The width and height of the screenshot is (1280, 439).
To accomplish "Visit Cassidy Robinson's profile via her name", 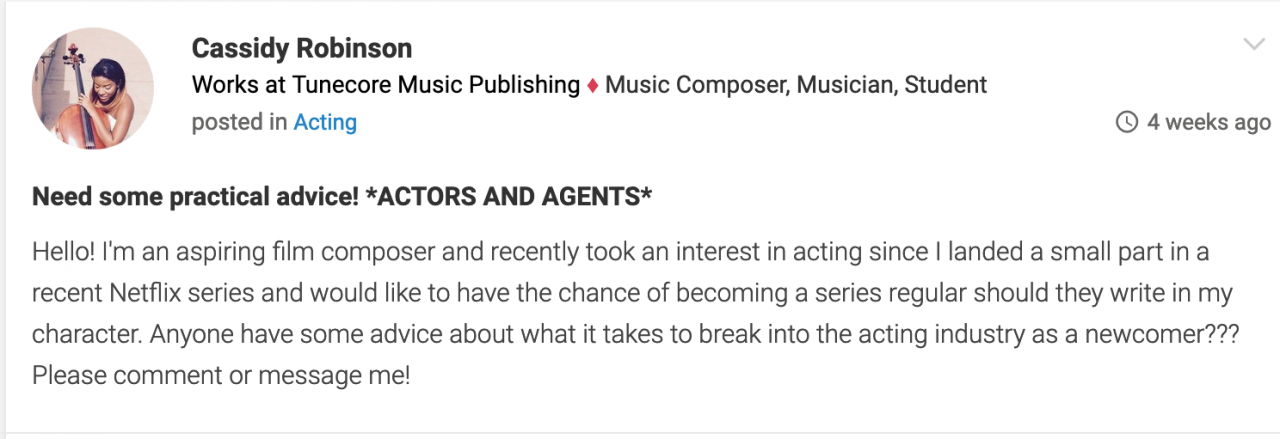I will tap(302, 48).
